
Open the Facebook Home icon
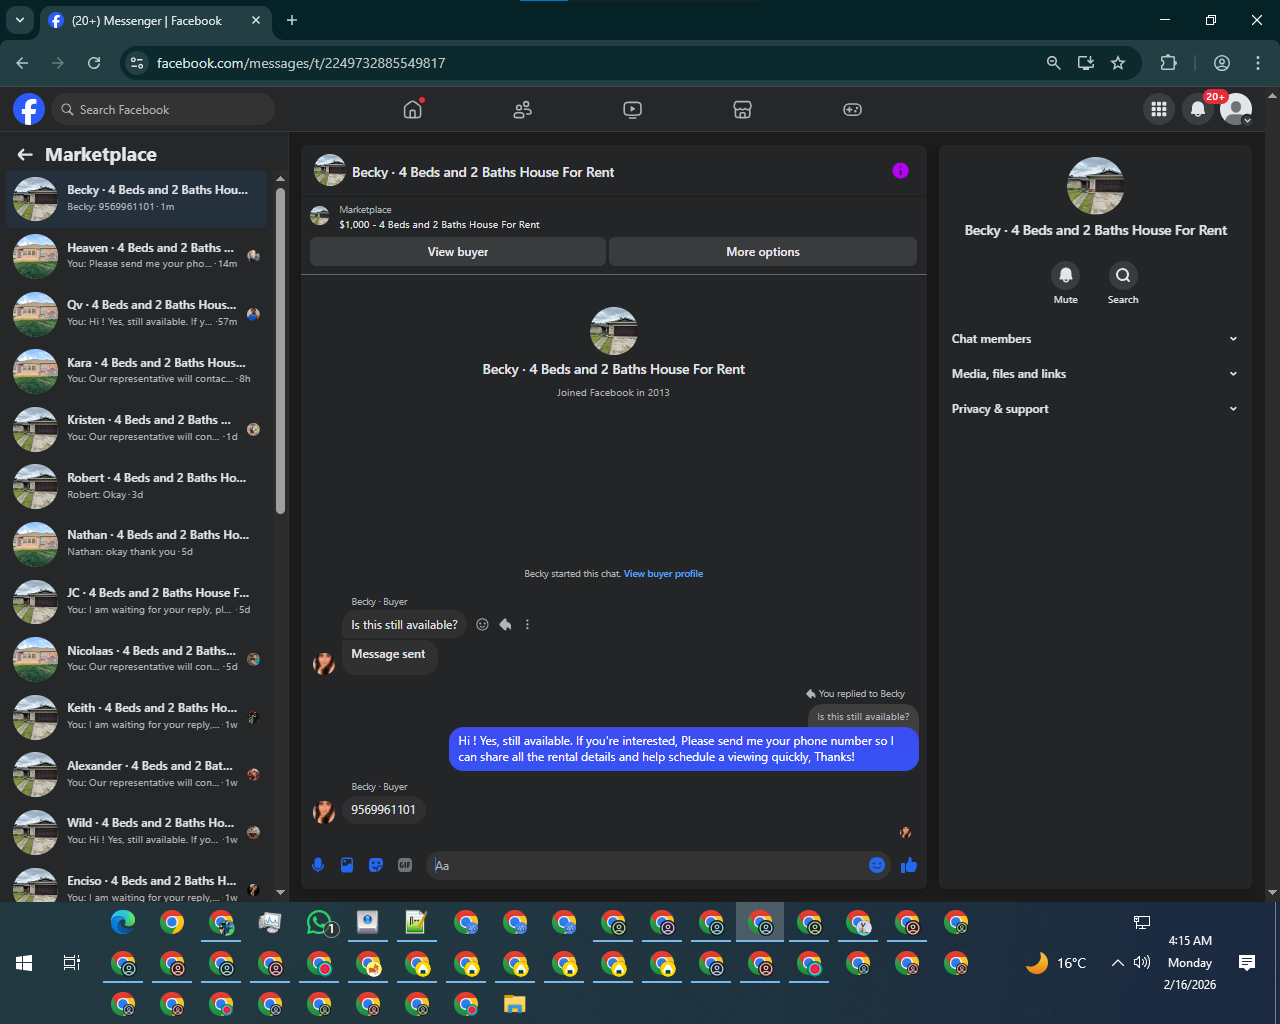point(413,110)
